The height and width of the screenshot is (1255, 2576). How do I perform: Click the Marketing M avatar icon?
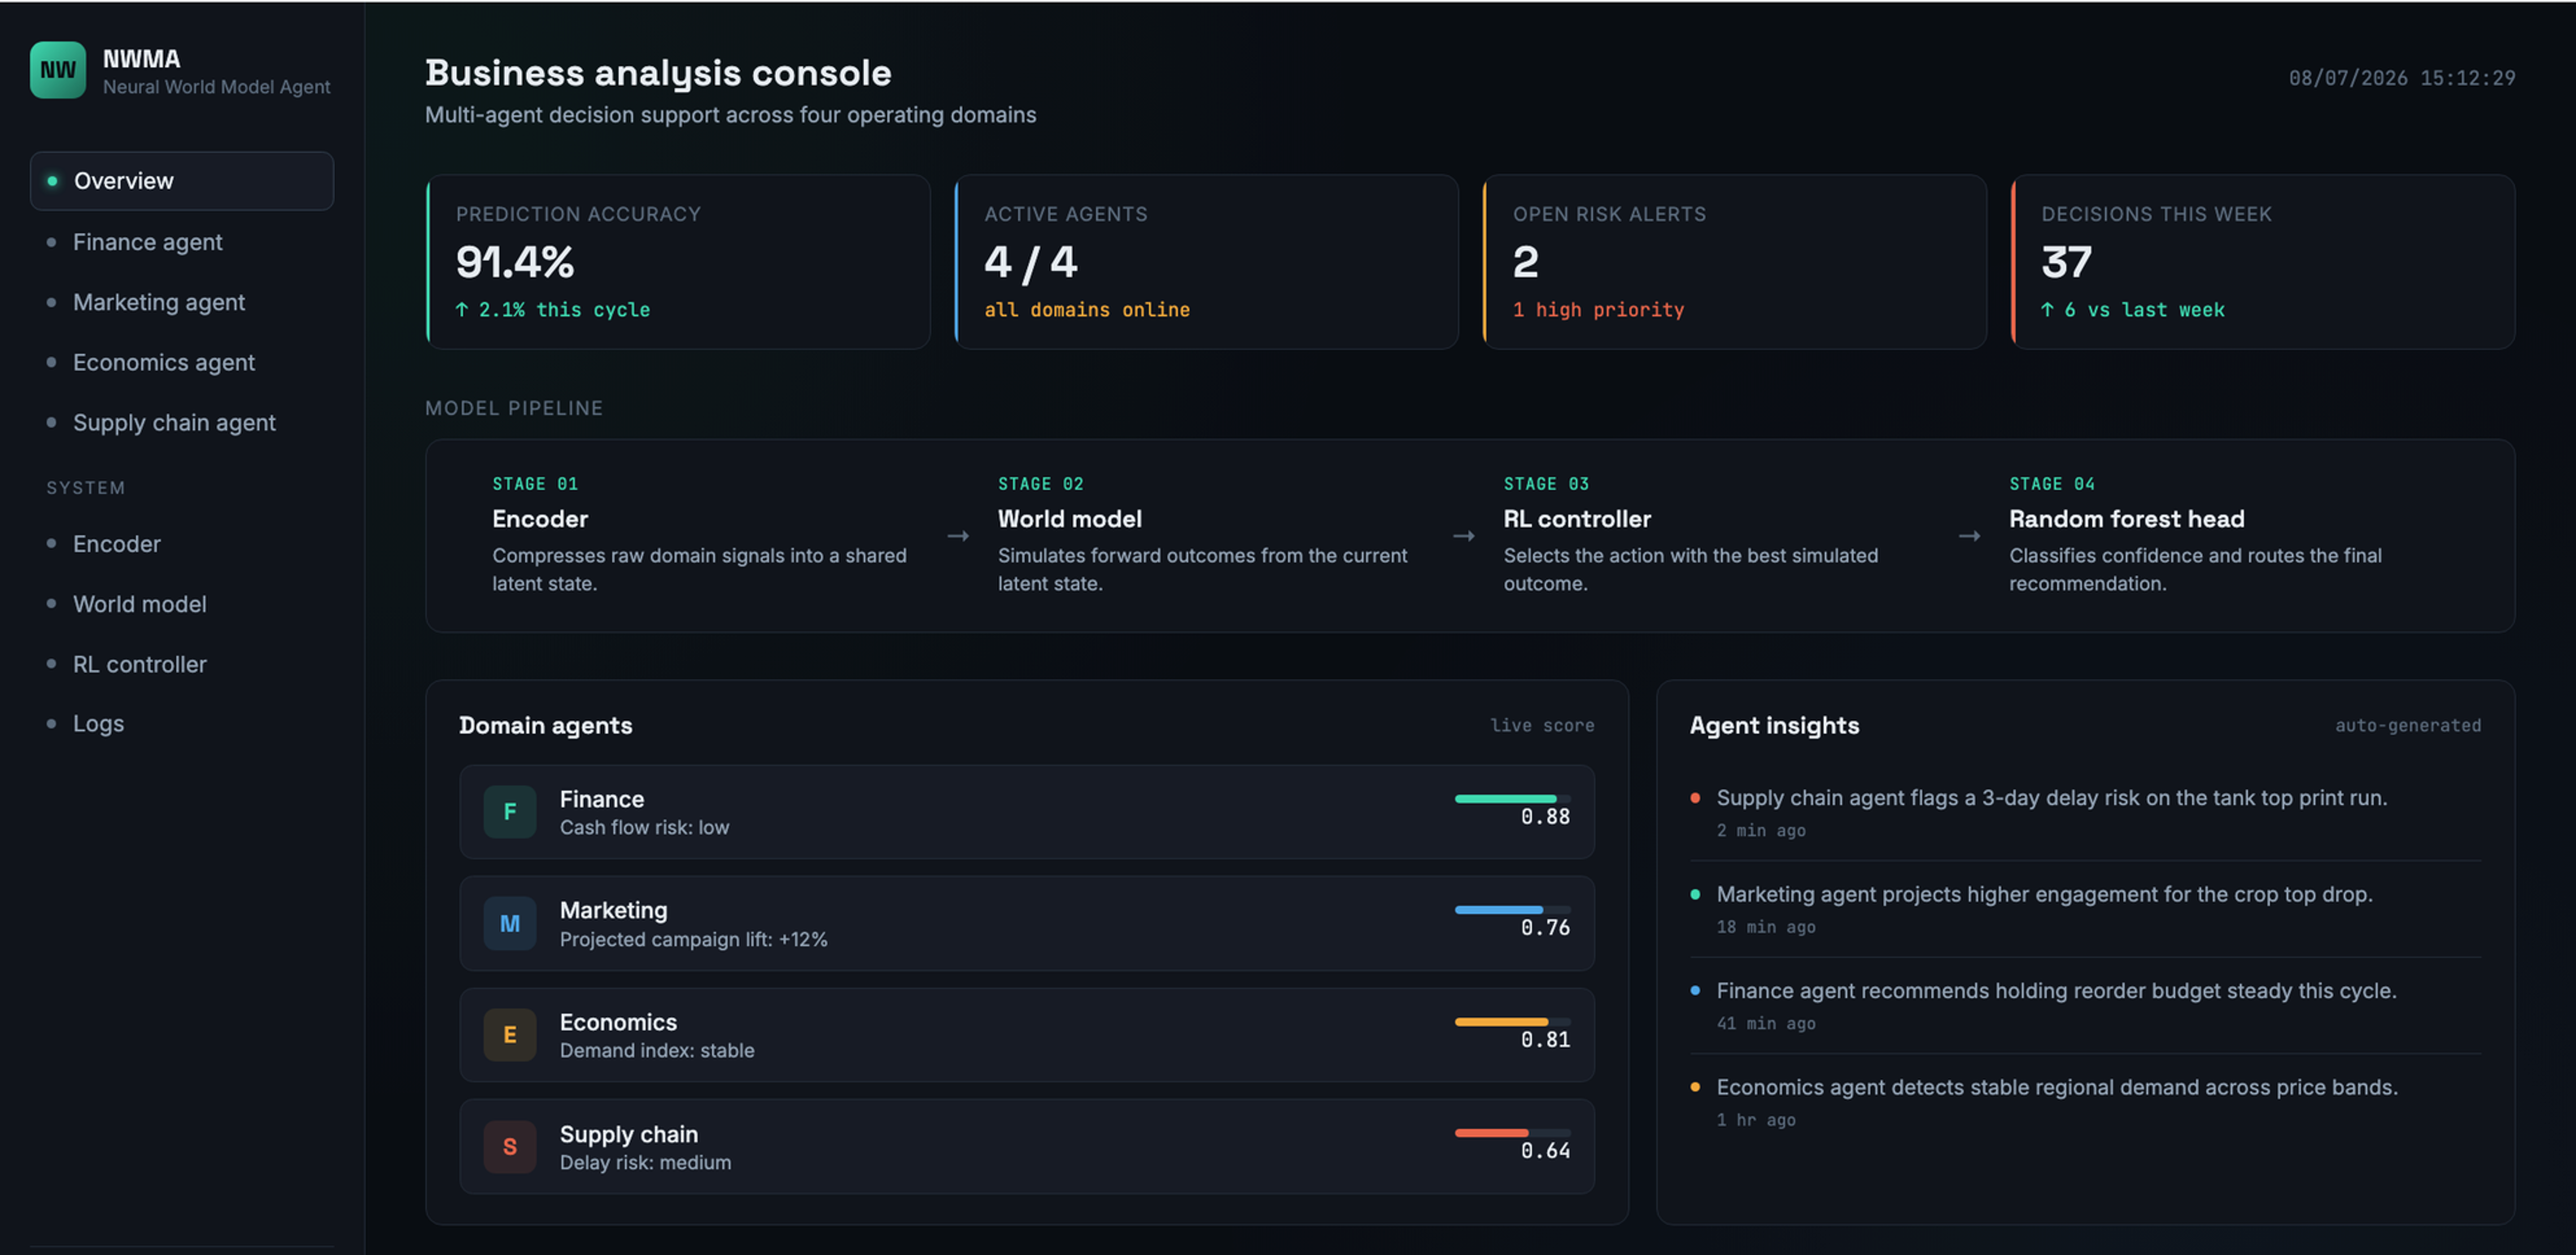click(510, 924)
